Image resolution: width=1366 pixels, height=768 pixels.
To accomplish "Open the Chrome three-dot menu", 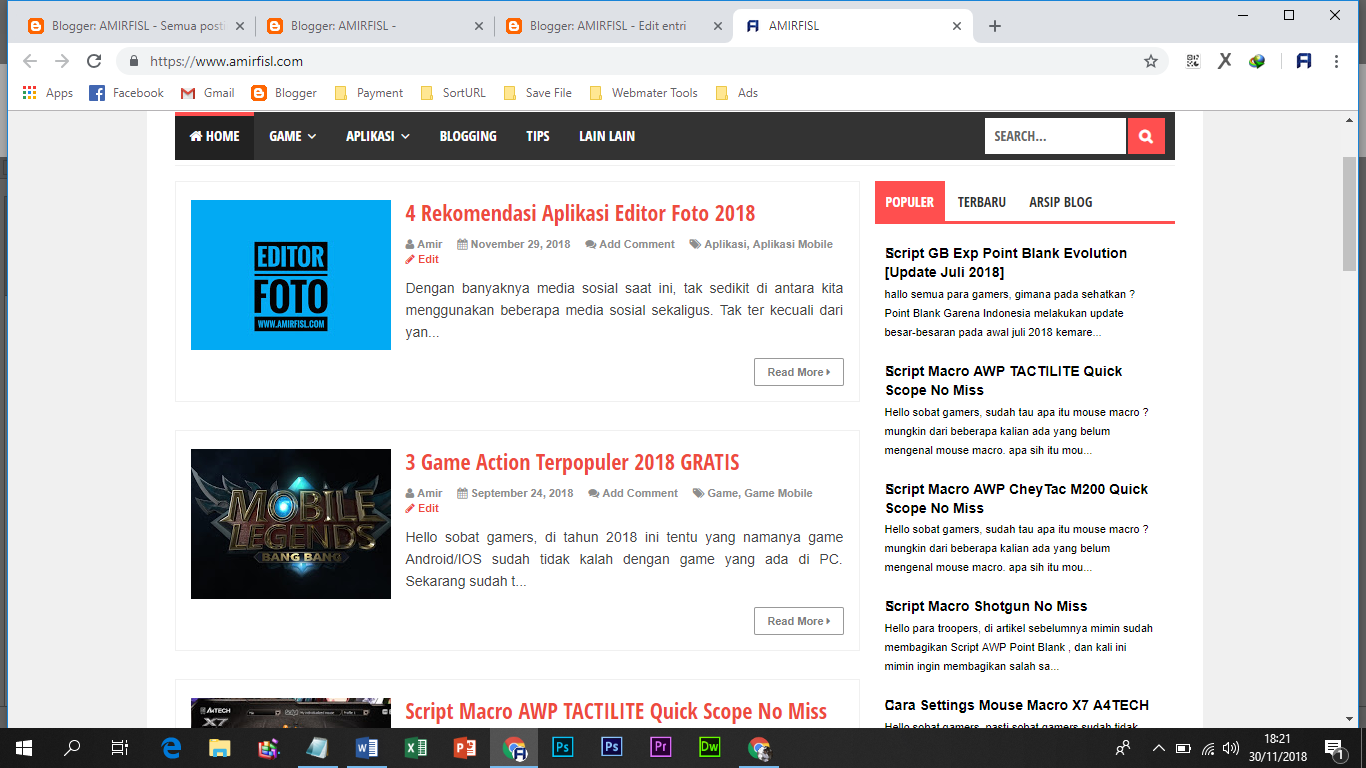I will click(1336, 61).
